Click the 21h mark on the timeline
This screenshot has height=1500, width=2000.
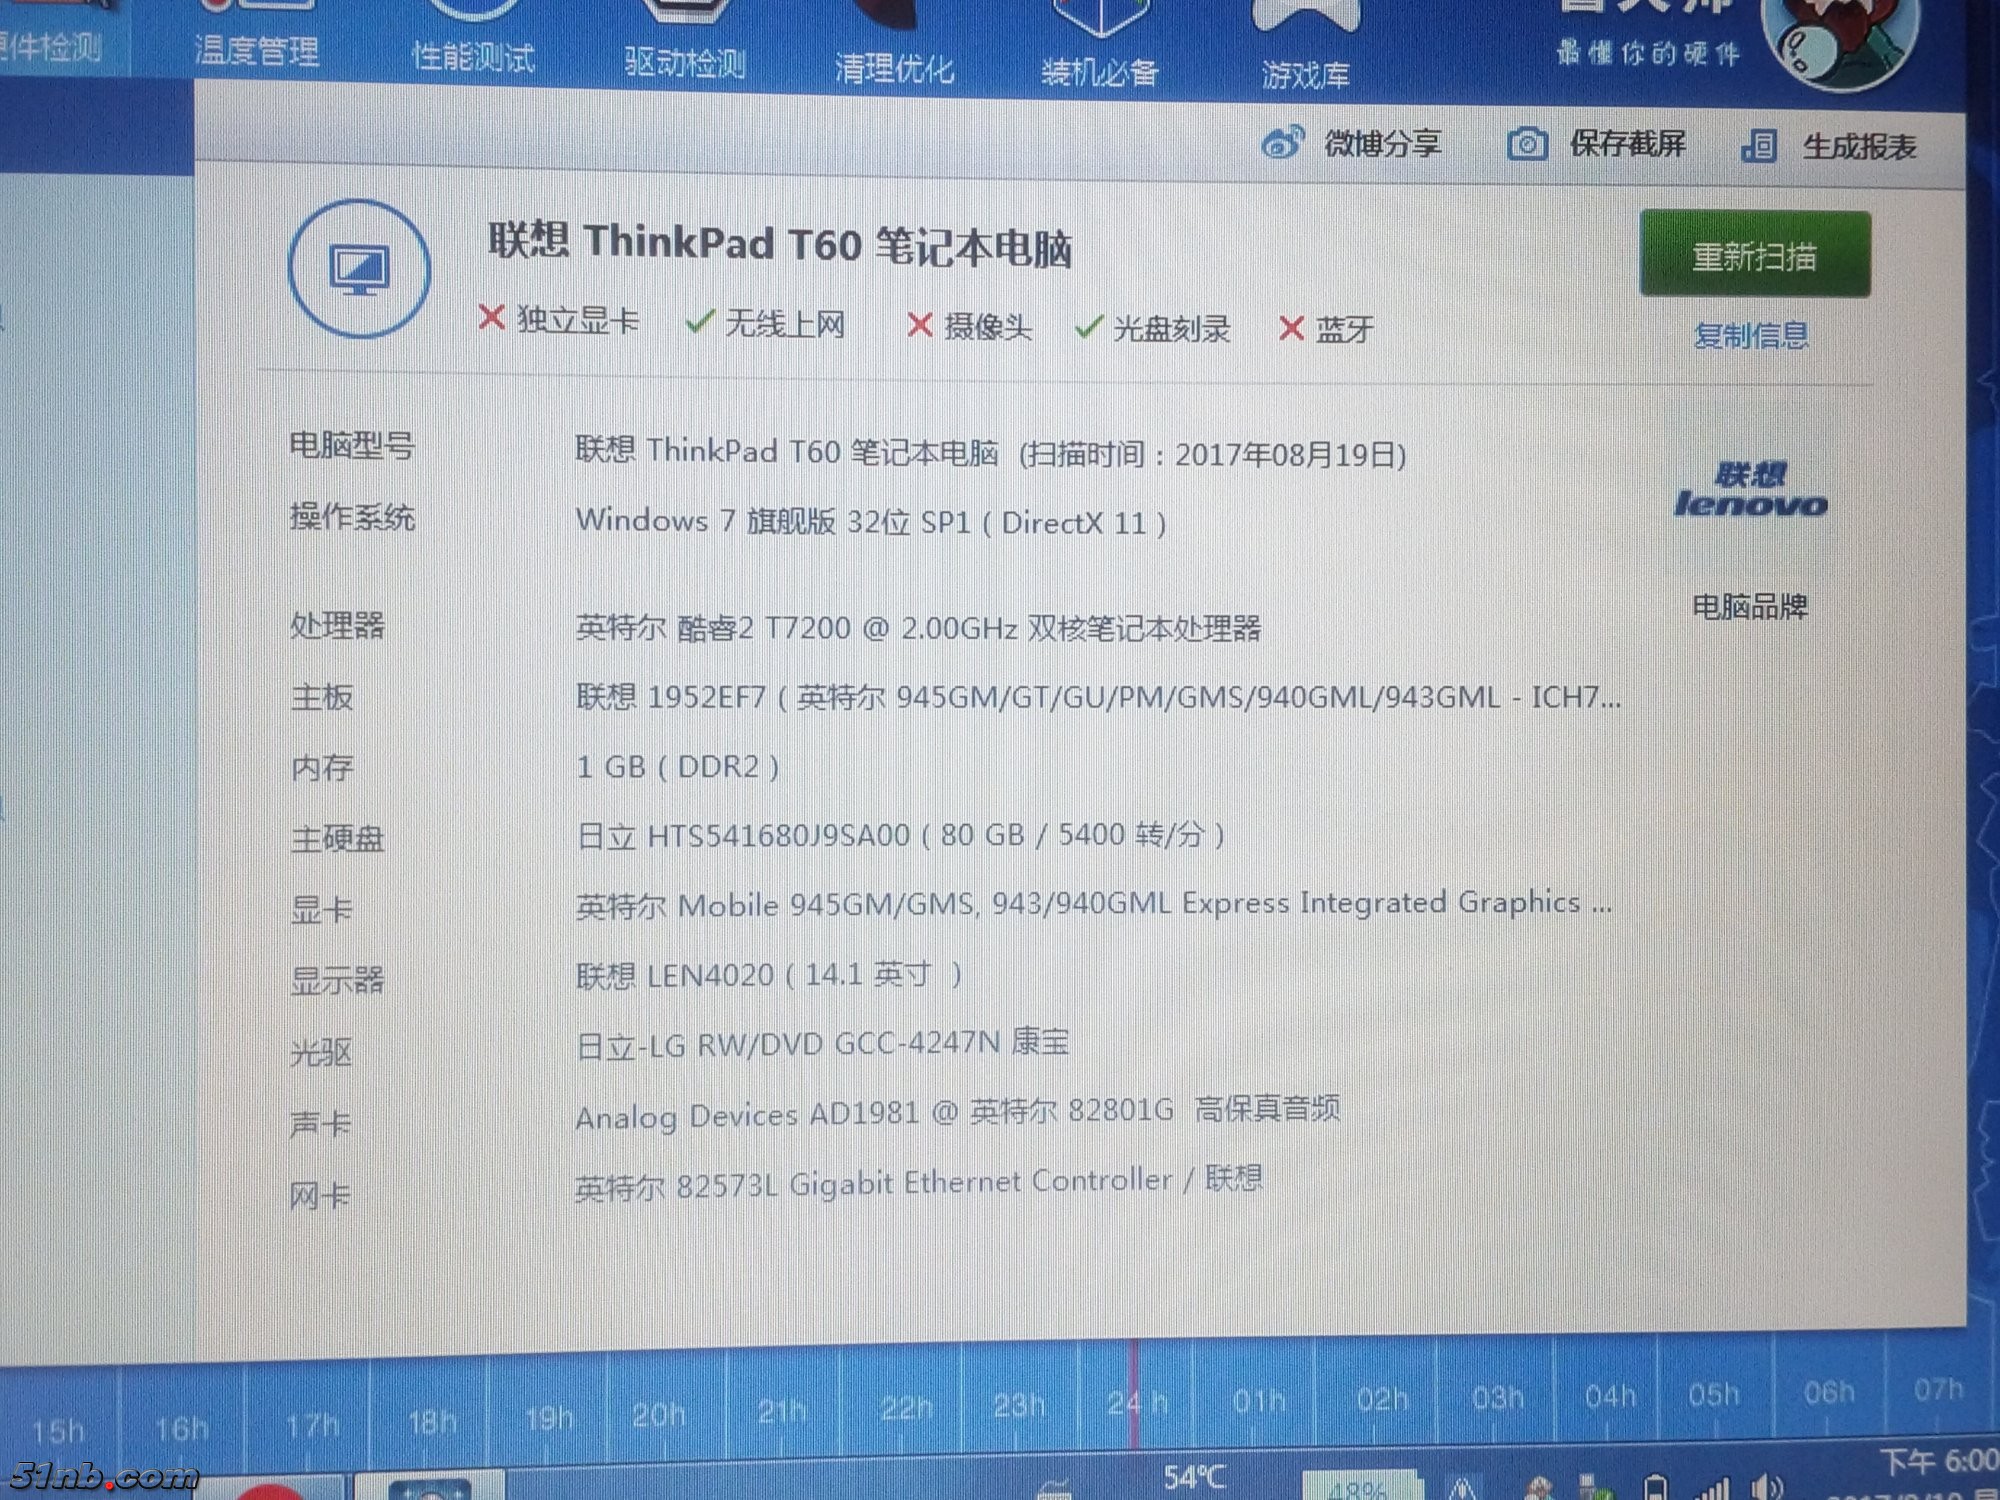coord(782,1410)
